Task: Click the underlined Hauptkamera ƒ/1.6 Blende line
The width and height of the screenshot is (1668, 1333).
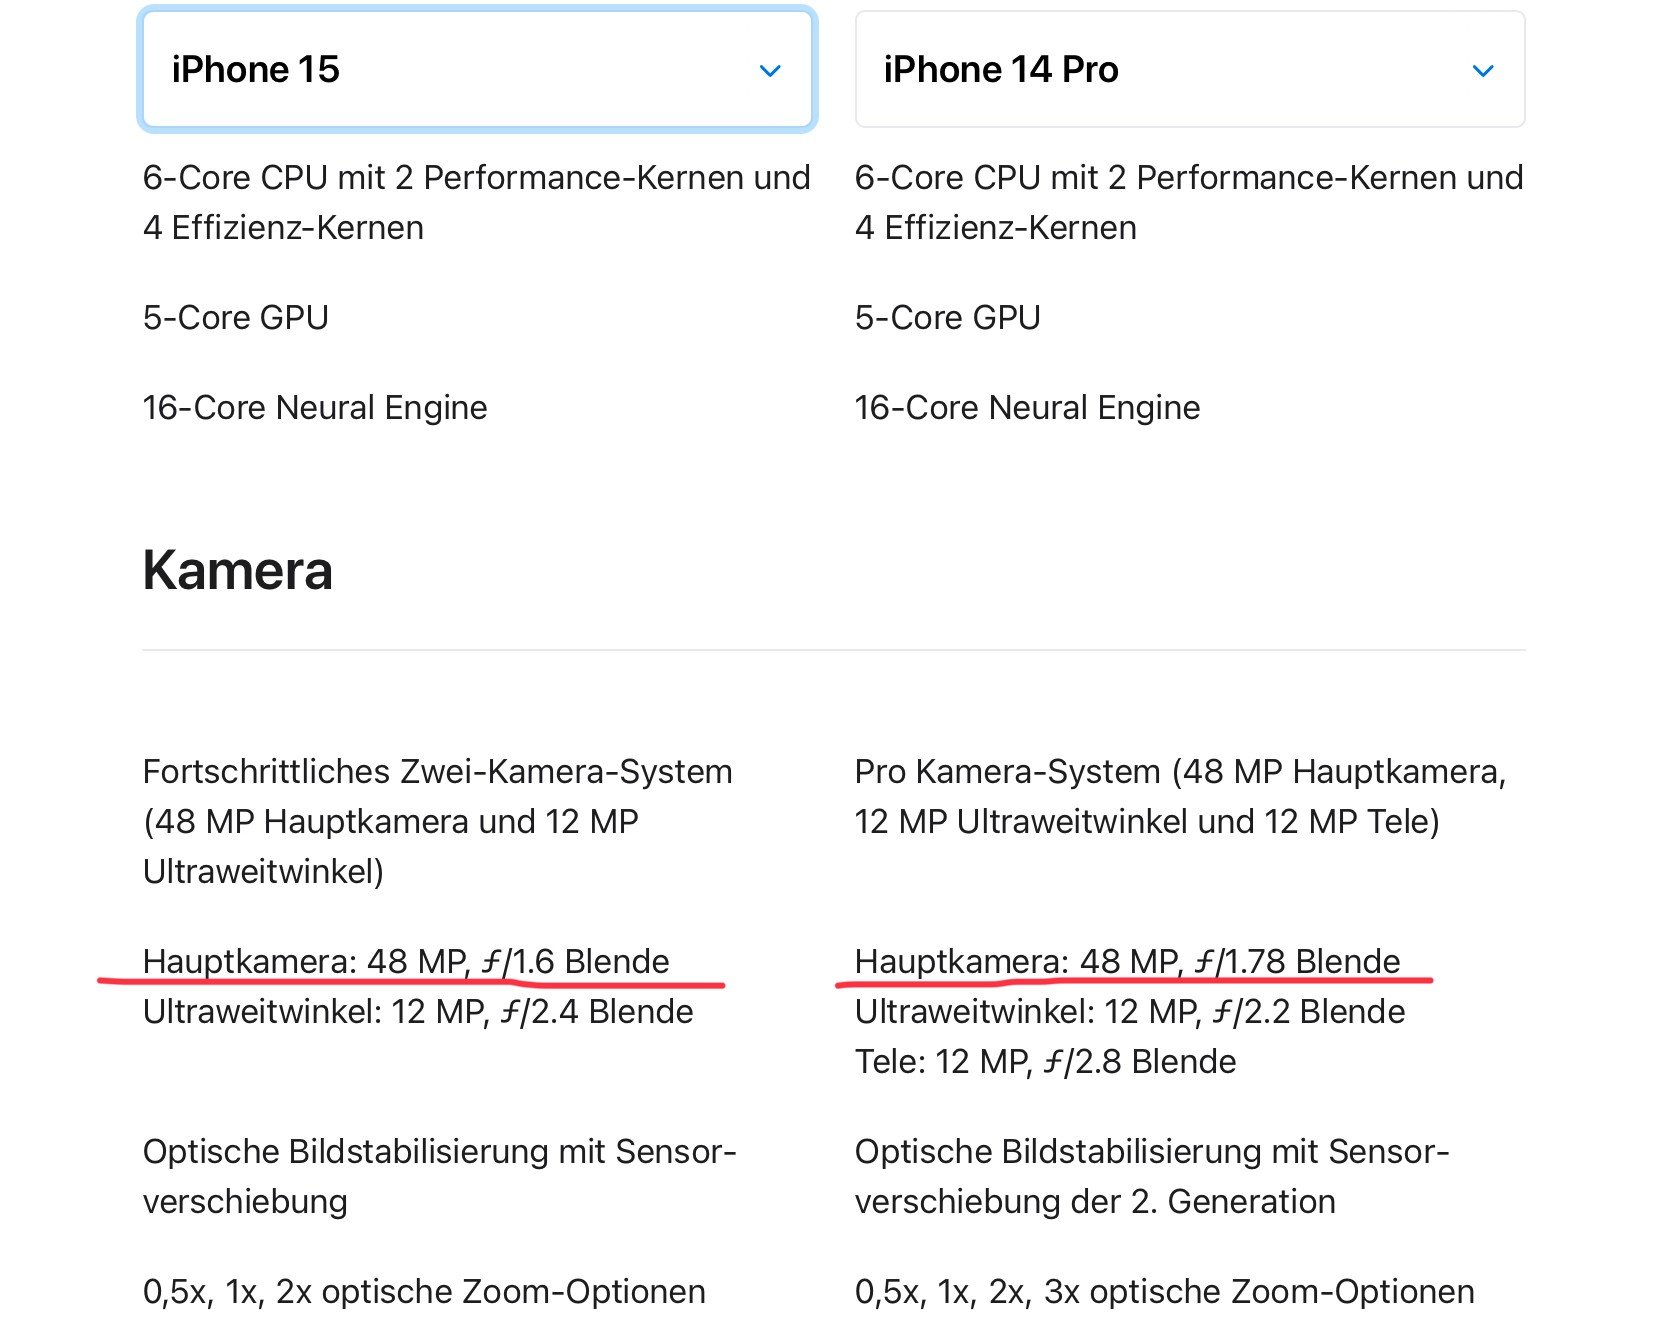Action: [406, 961]
